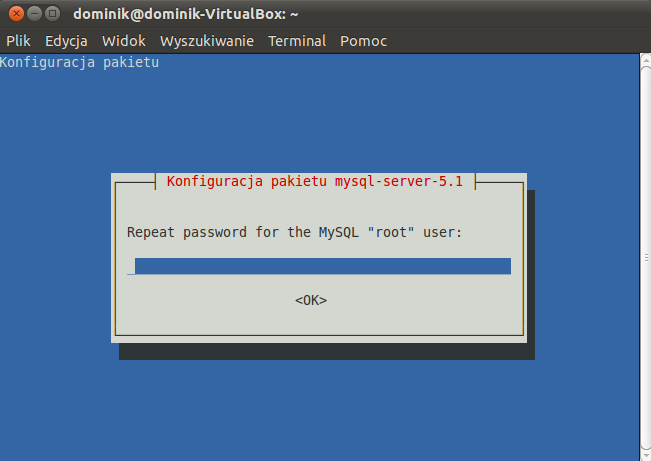The width and height of the screenshot is (651, 461).
Task: Open the Widok menu
Action: (x=124, y=41)
